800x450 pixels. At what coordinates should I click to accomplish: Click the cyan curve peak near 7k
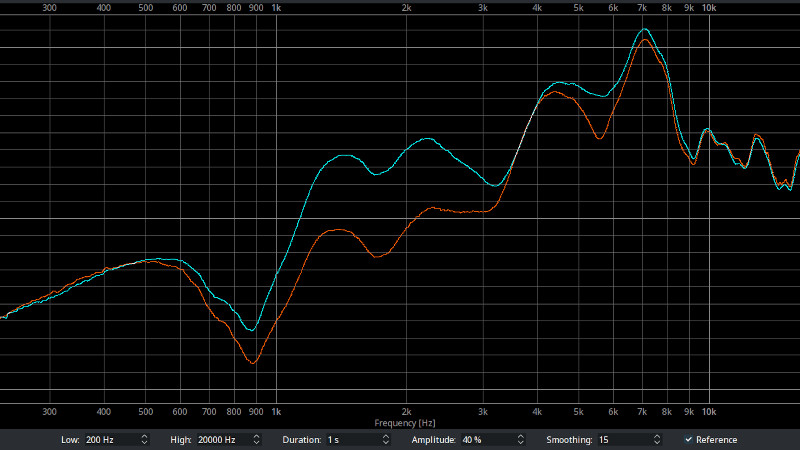[x=646, y=30]
